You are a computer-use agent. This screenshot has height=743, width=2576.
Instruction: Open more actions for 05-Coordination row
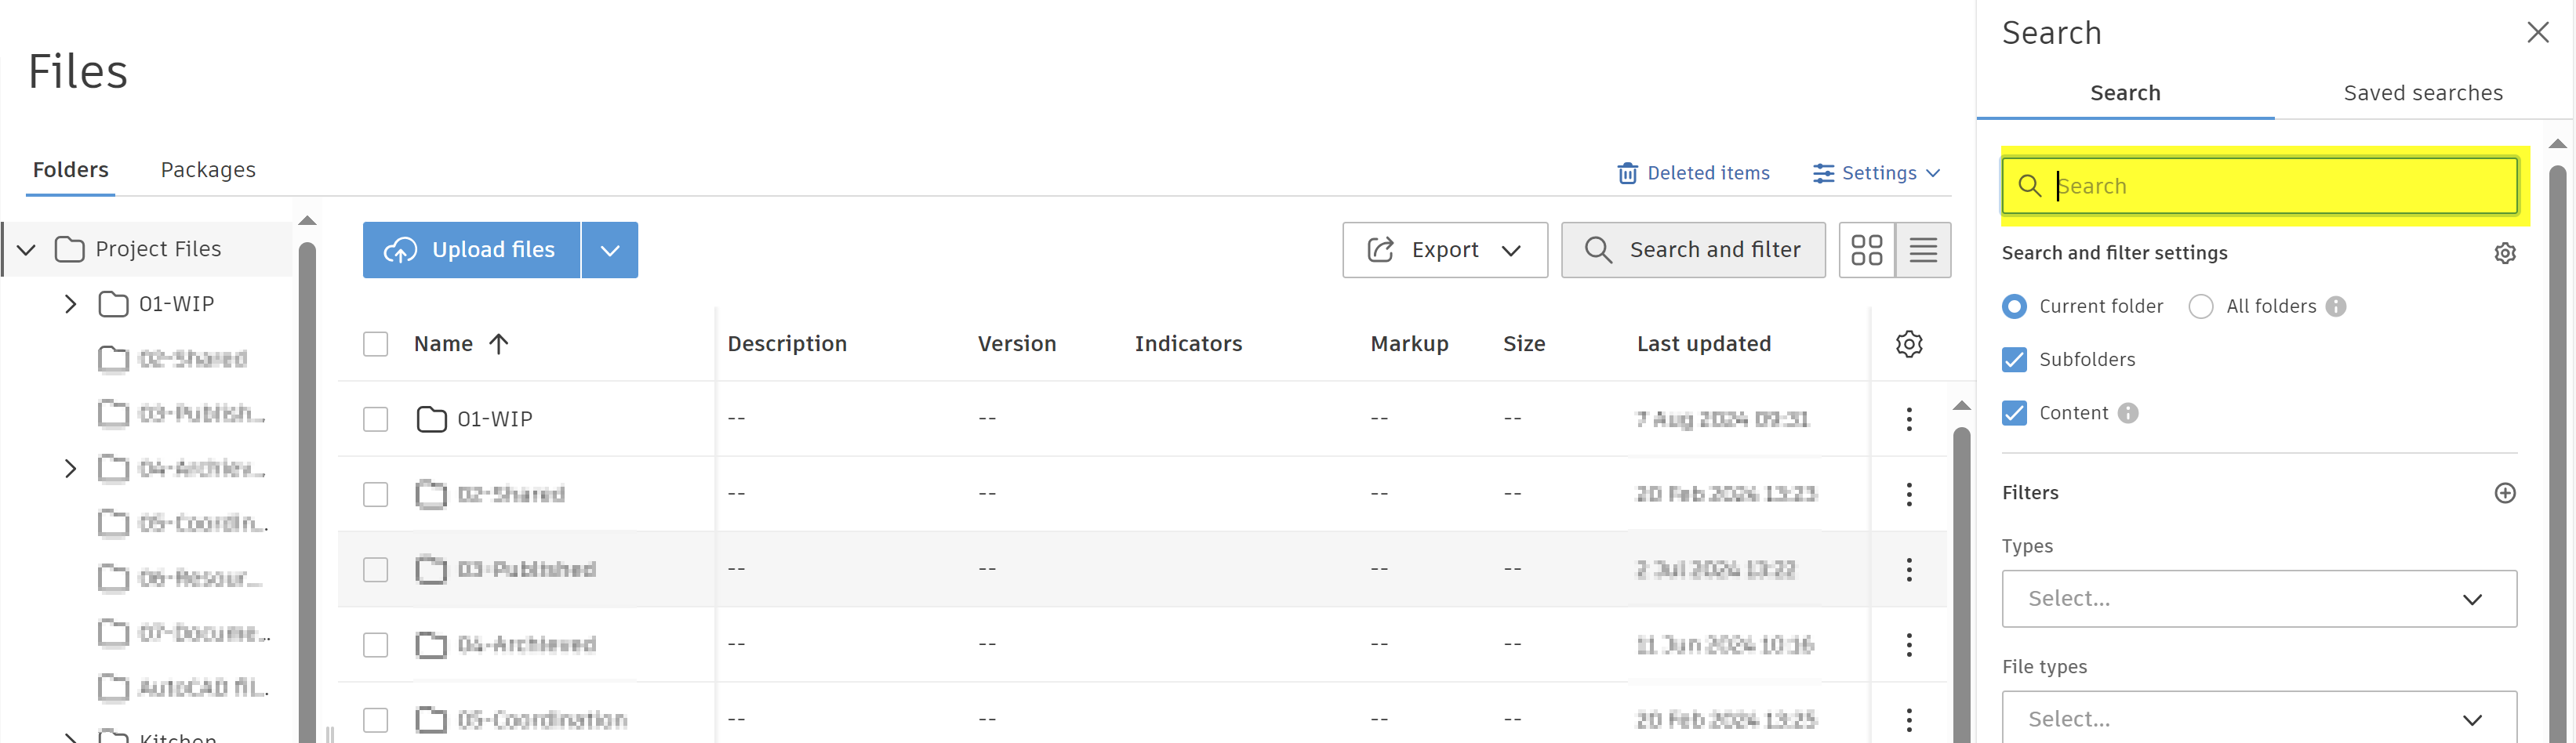1909,720
